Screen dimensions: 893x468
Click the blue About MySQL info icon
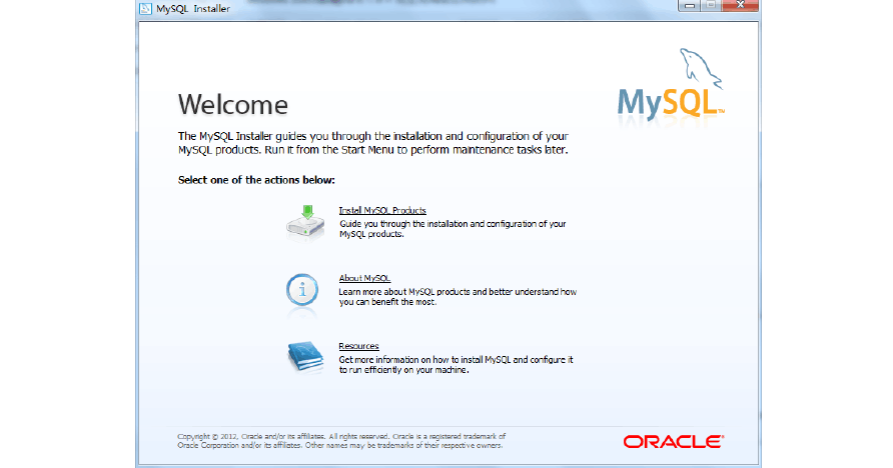(x=302, y=290)
